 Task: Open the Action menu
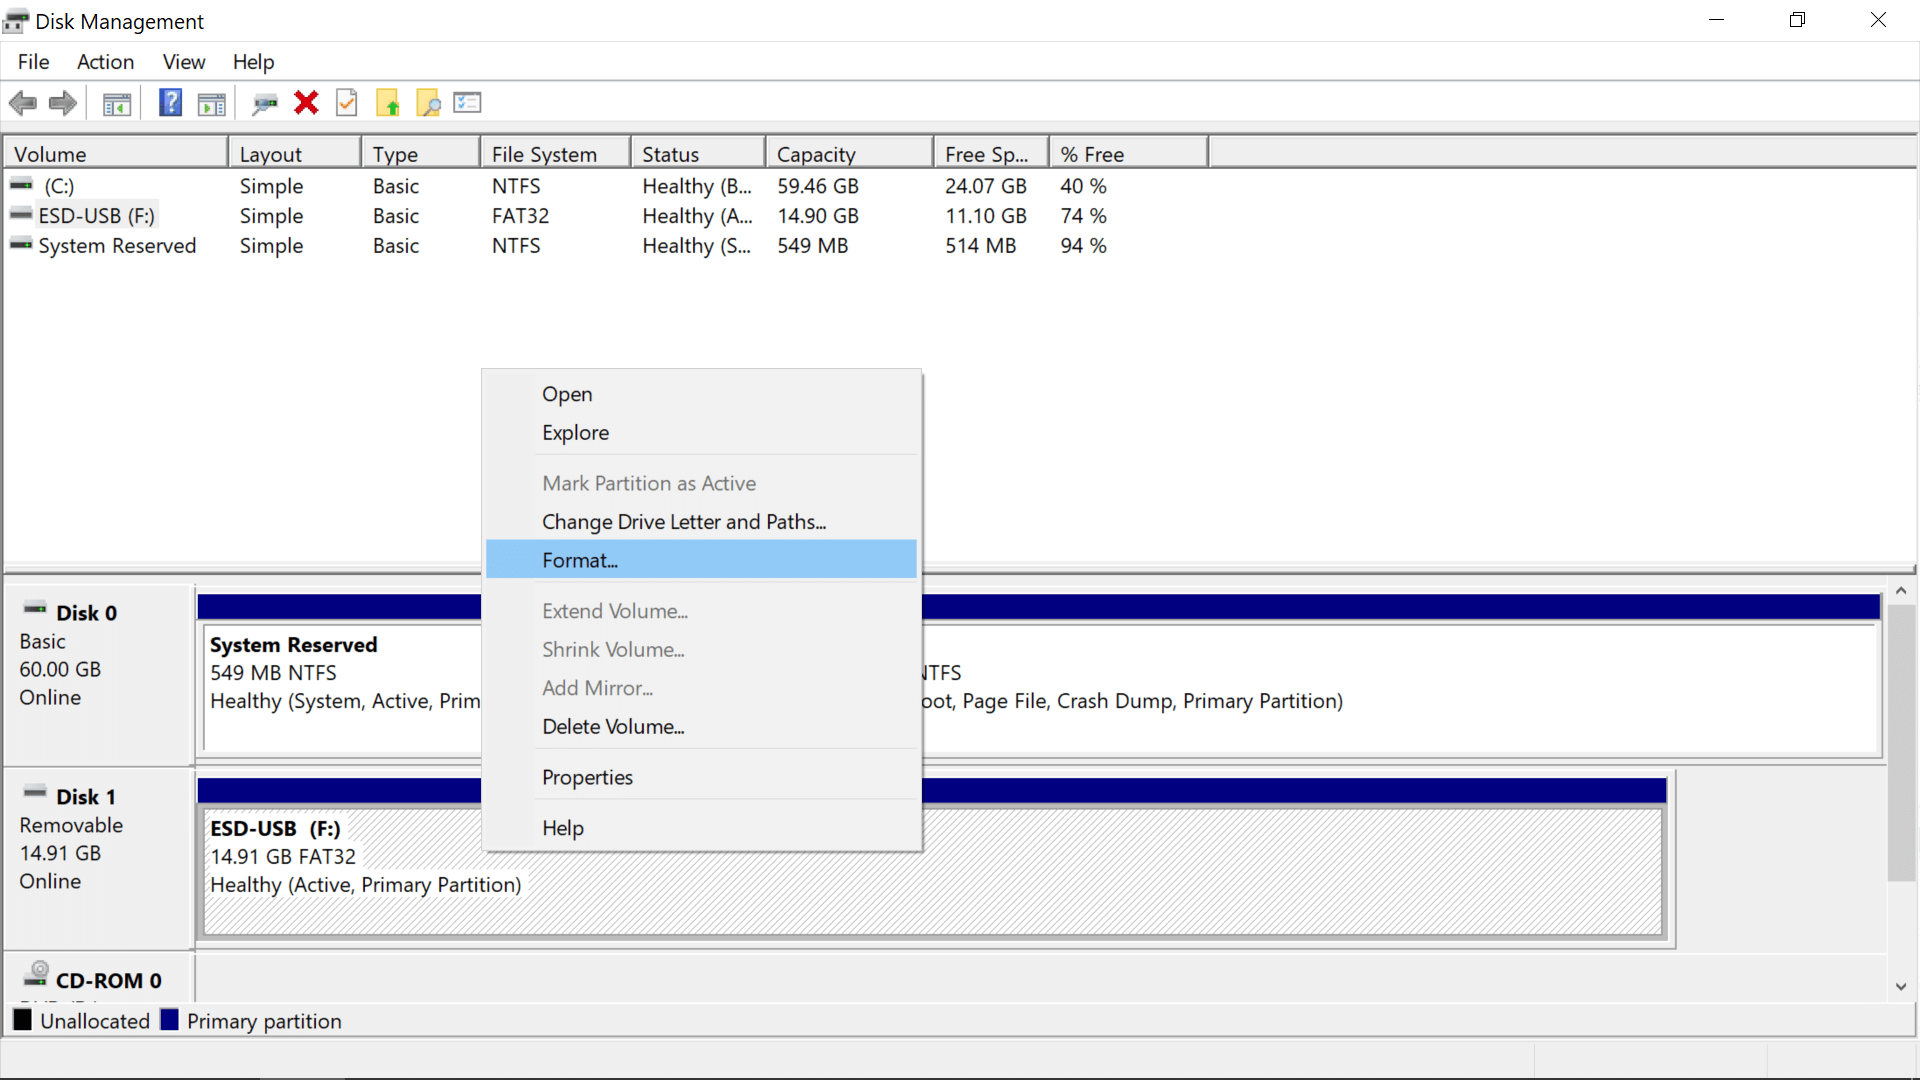[105, 62]
